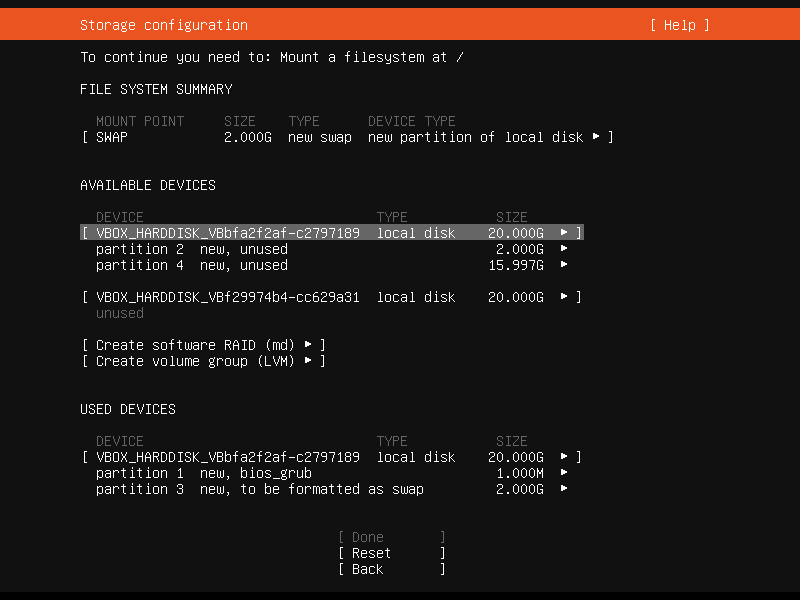The width and height of the screenshot is (800, 600).
Task: Click 2.000G size in filesystem summary
Action: pyautogui.click(x=247, y=137)
